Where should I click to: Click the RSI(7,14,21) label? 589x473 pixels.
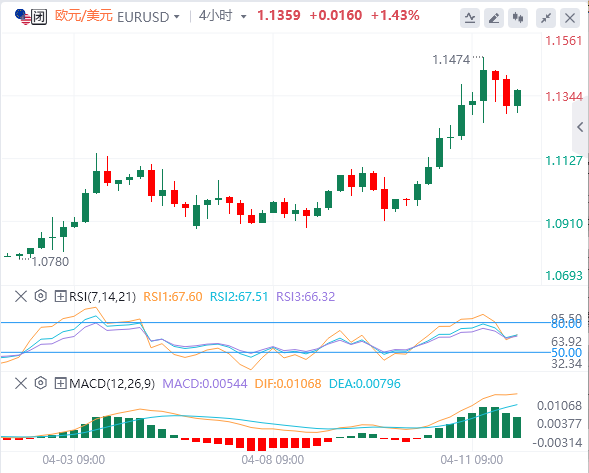(102, 297)
